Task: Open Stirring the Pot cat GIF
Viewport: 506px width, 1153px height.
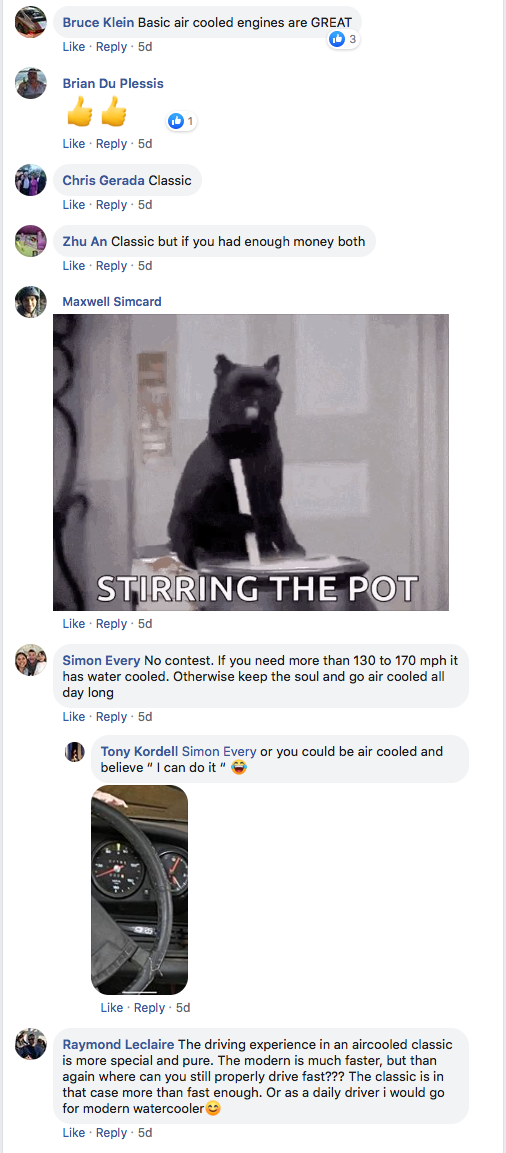Action: click(x=251, y=463)
